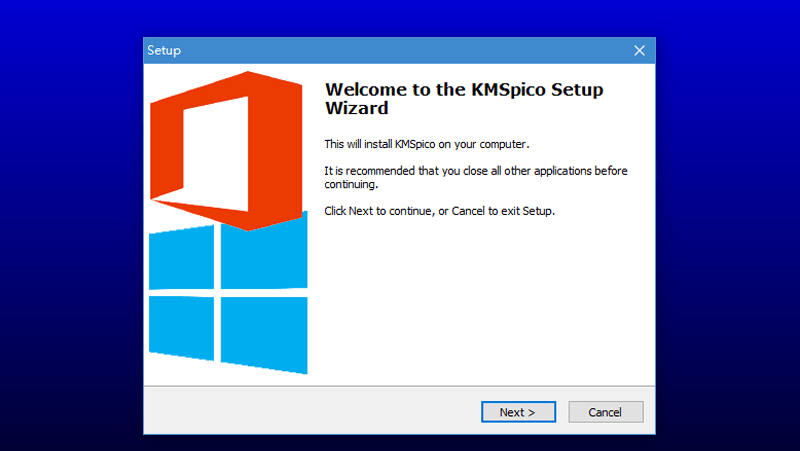Click the blank white area below instructions
This screenshot has height=451, width=800.
(480, 300)
